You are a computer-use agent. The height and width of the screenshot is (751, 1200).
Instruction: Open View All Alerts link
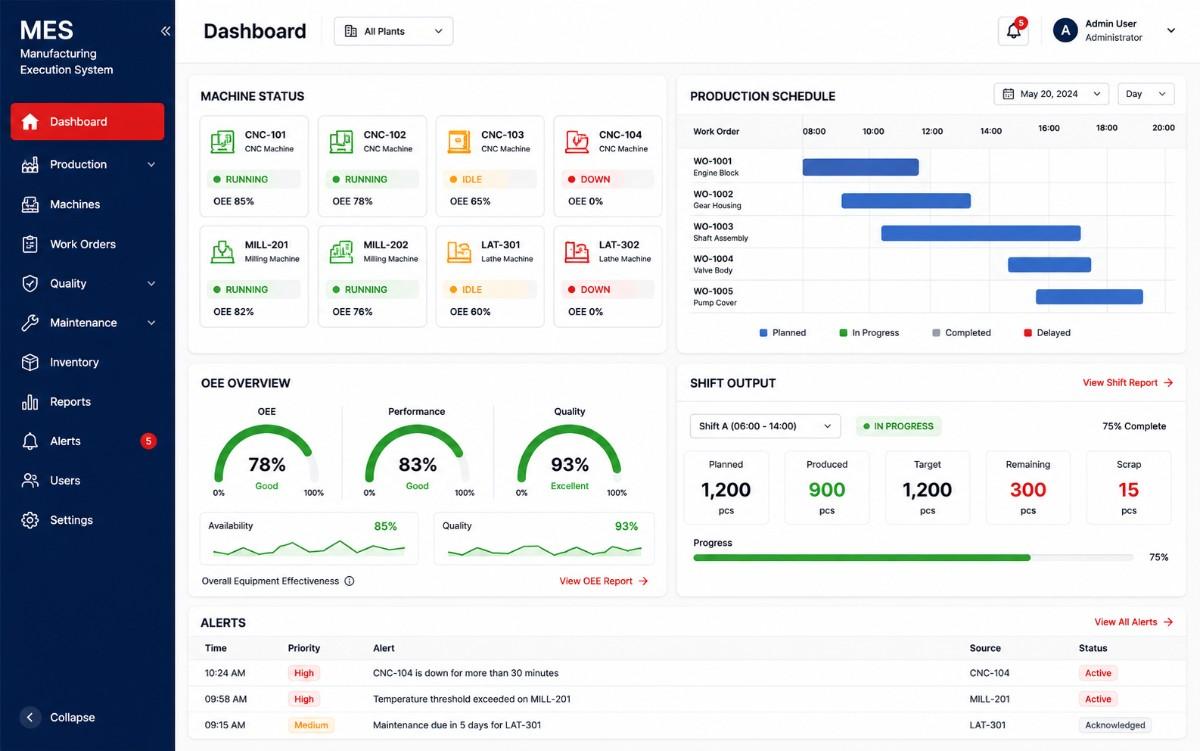pyautogui.click(x=1134, y=622)
